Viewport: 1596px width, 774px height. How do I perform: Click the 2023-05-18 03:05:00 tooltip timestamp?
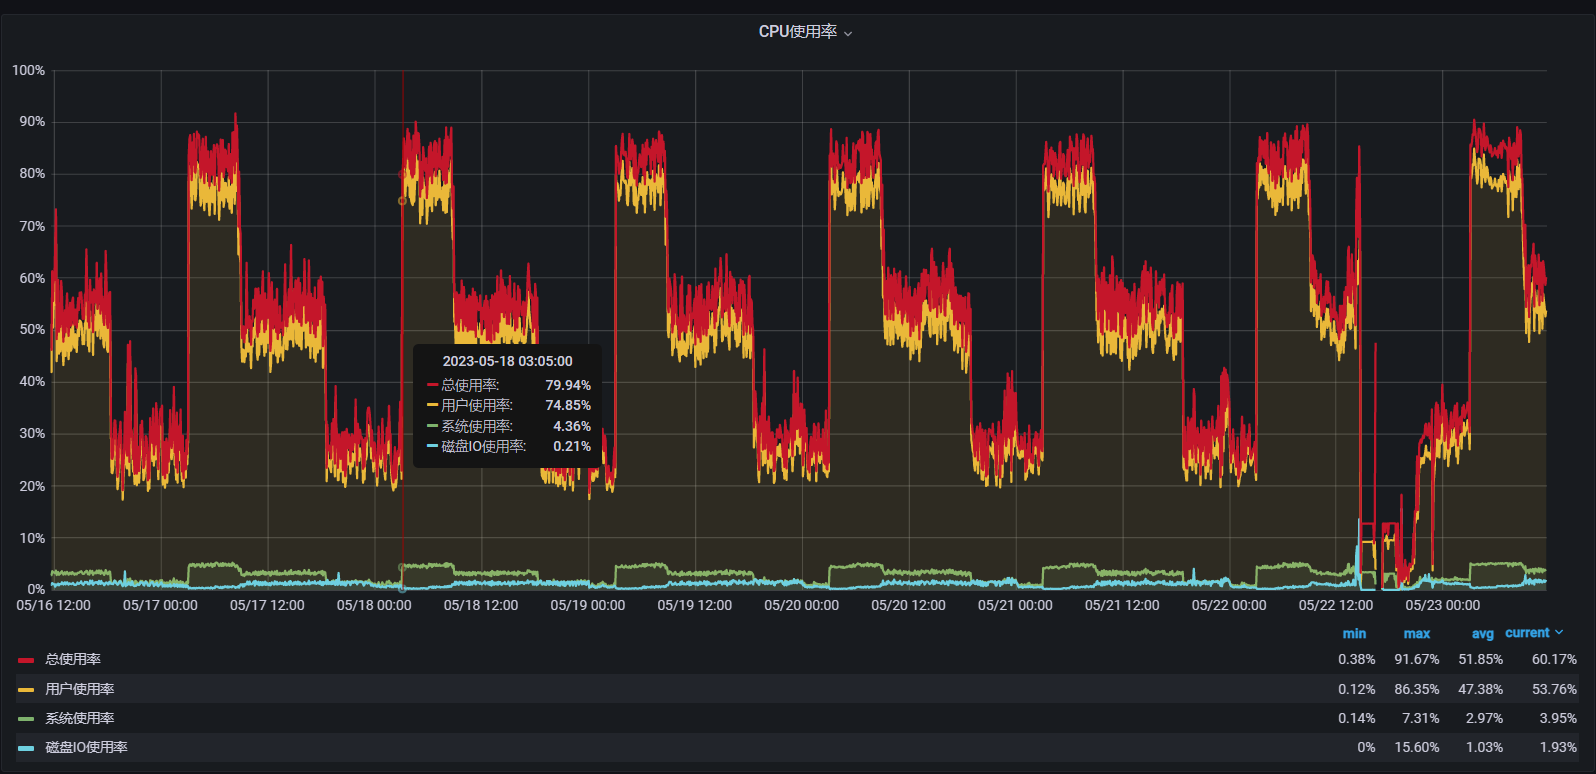click(x=507, y=362)
